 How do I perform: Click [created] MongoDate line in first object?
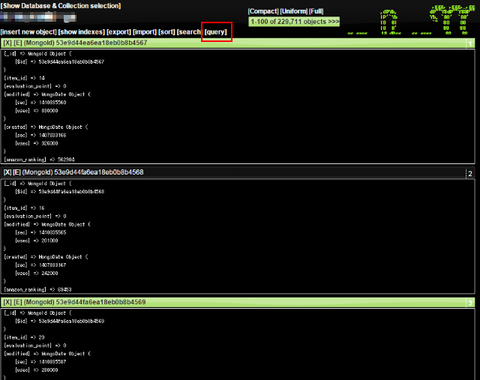click(46, 127)
